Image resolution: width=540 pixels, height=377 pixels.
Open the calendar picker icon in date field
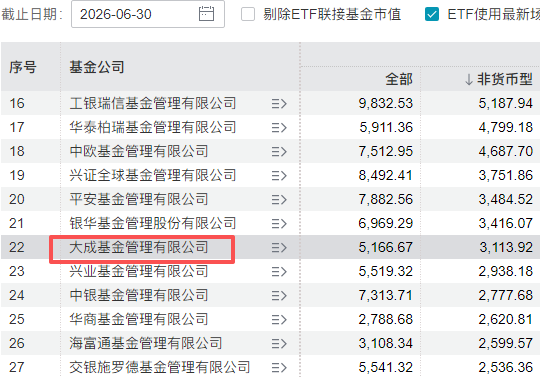206,14
